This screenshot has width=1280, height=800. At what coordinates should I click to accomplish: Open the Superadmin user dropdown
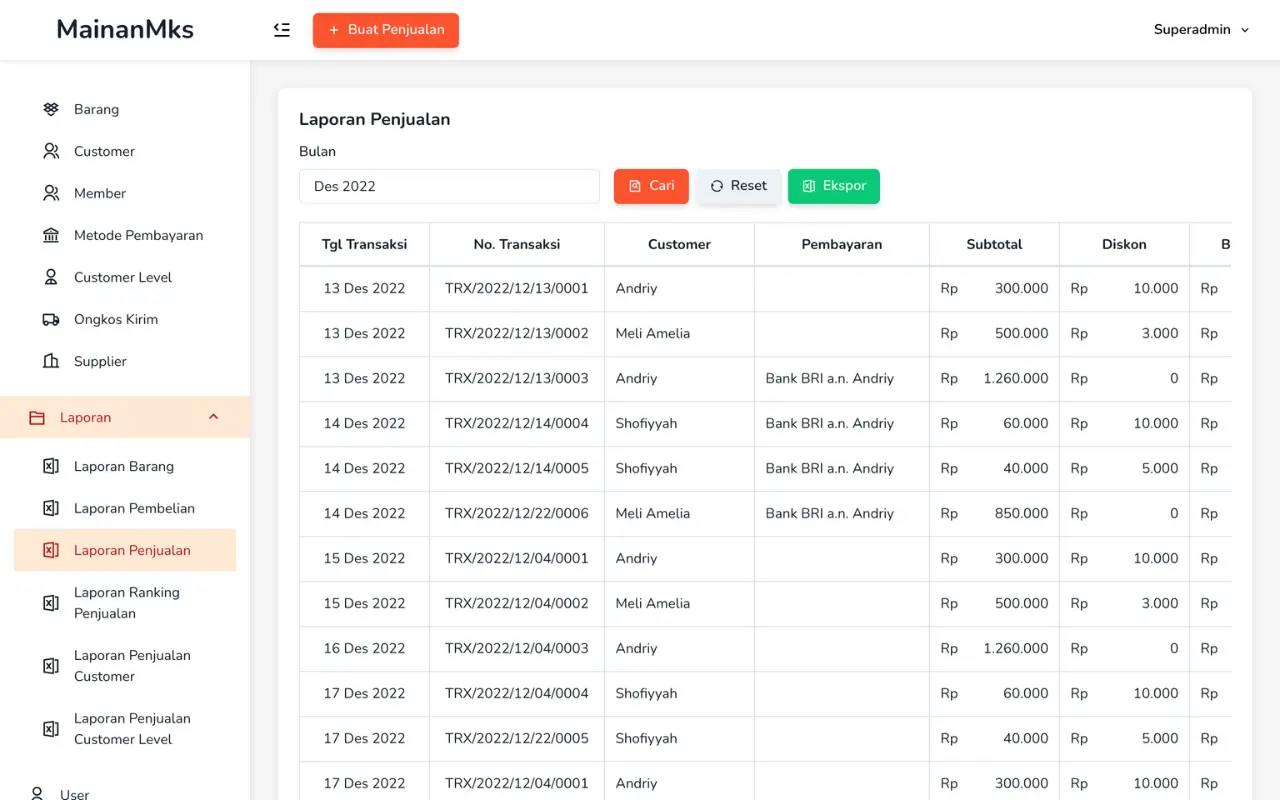click(1201, 30)
